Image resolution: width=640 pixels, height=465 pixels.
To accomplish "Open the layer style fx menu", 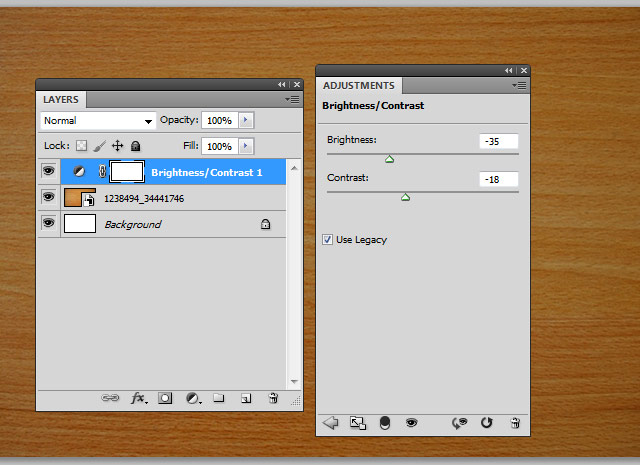I will 138,398.
